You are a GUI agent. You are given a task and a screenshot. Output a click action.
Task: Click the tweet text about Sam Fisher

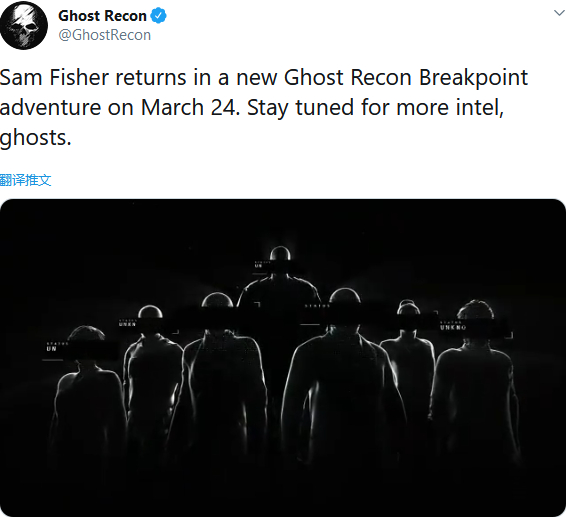(264, 108)
